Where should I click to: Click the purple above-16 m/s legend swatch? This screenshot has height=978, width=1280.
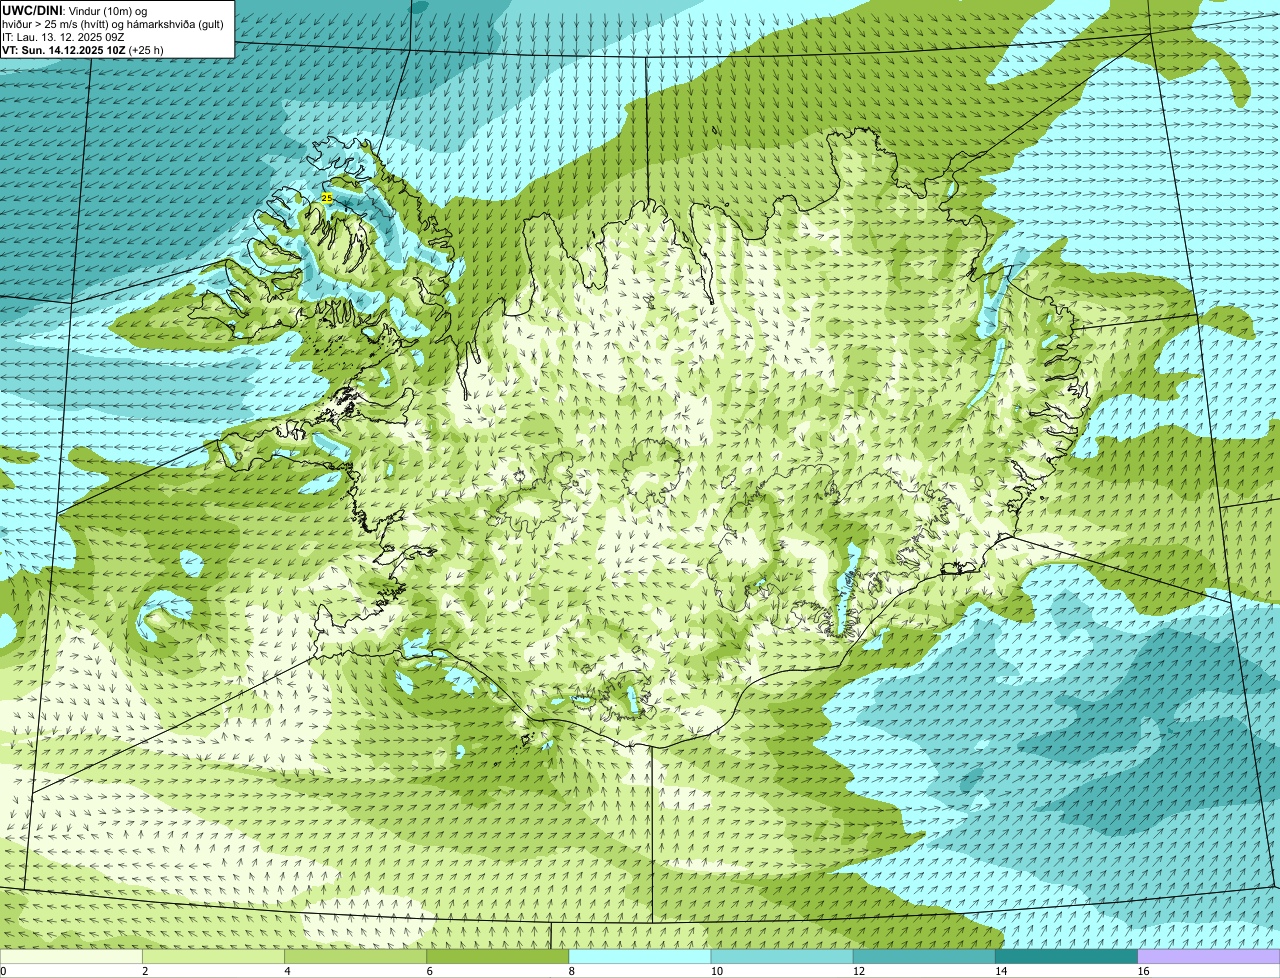[1209, 957]
